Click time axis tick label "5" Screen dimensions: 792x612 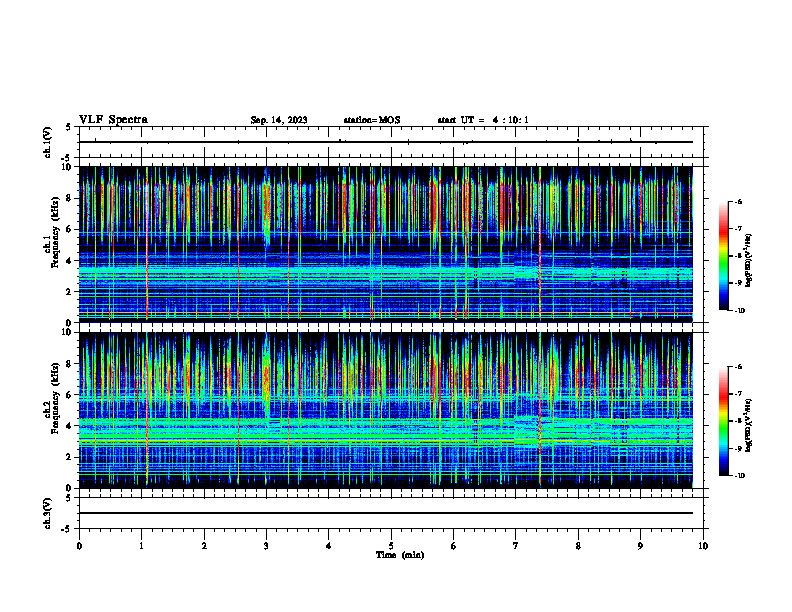click(x=391, y=546)
